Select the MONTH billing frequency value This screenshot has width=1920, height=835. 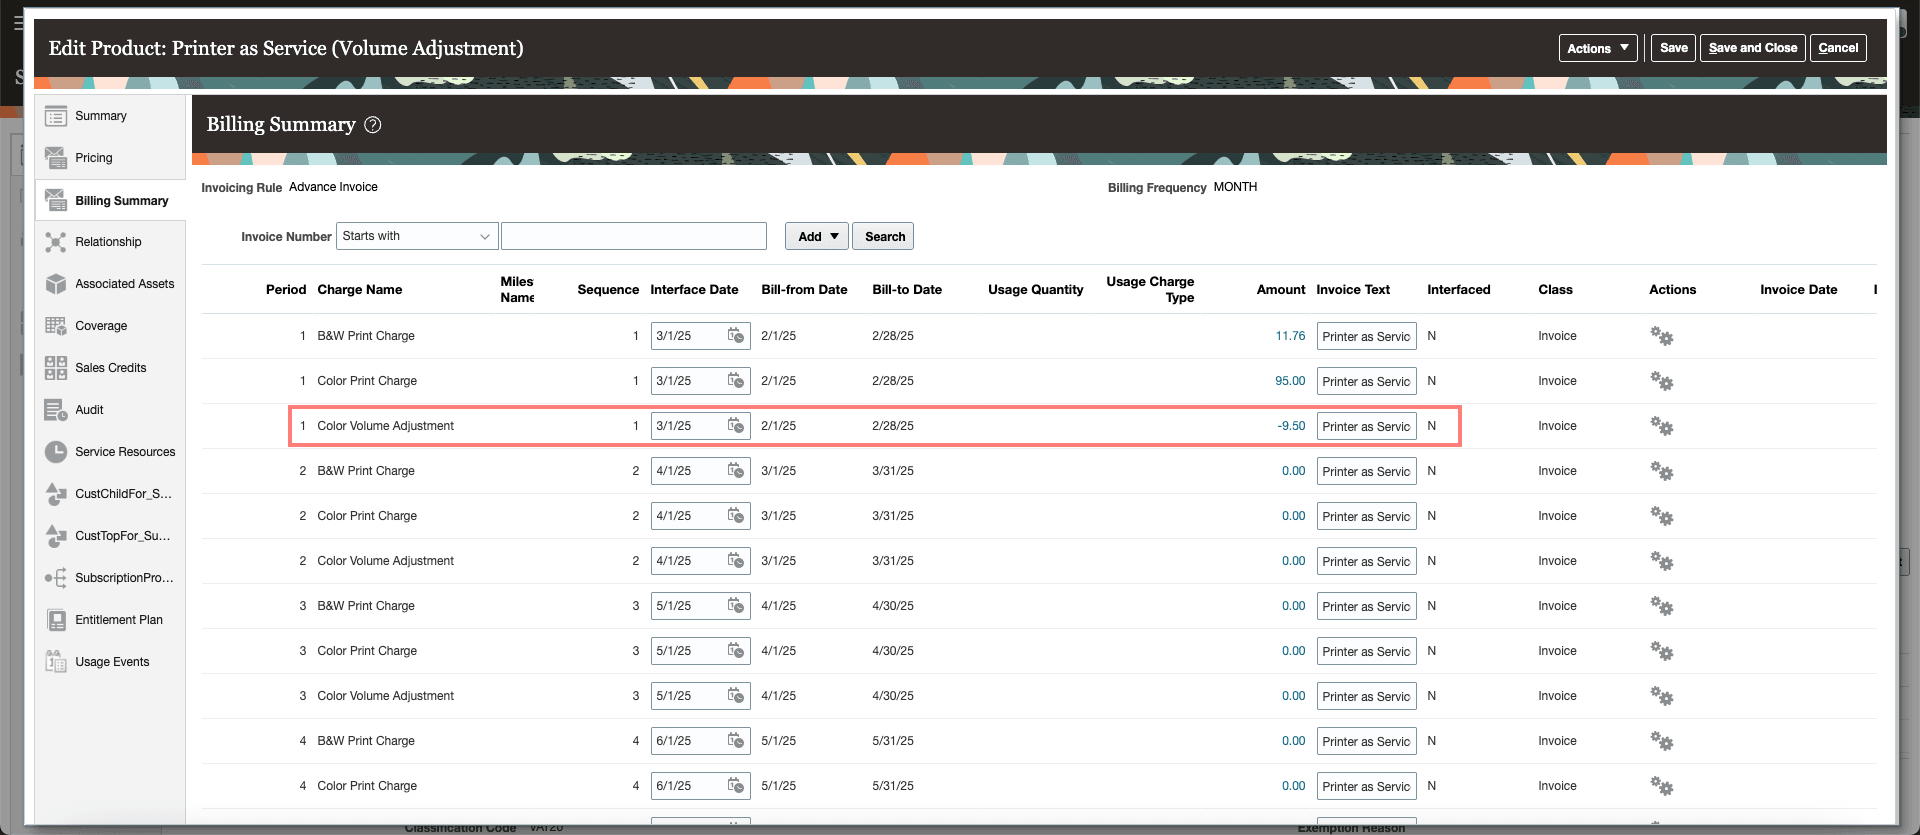click(1235, 187)
